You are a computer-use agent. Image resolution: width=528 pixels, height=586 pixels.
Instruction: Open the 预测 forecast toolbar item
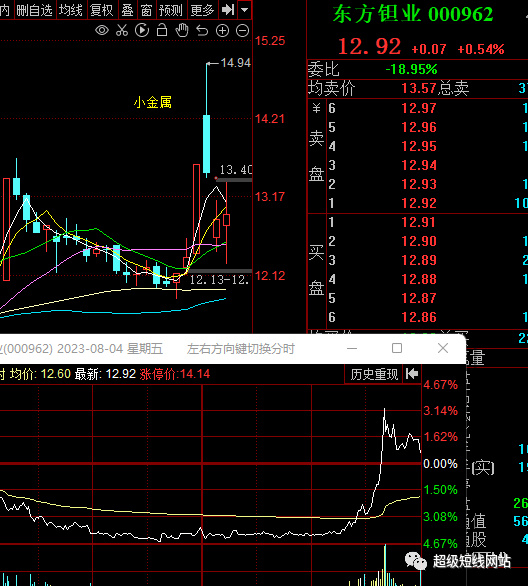(x=170, y=10)
